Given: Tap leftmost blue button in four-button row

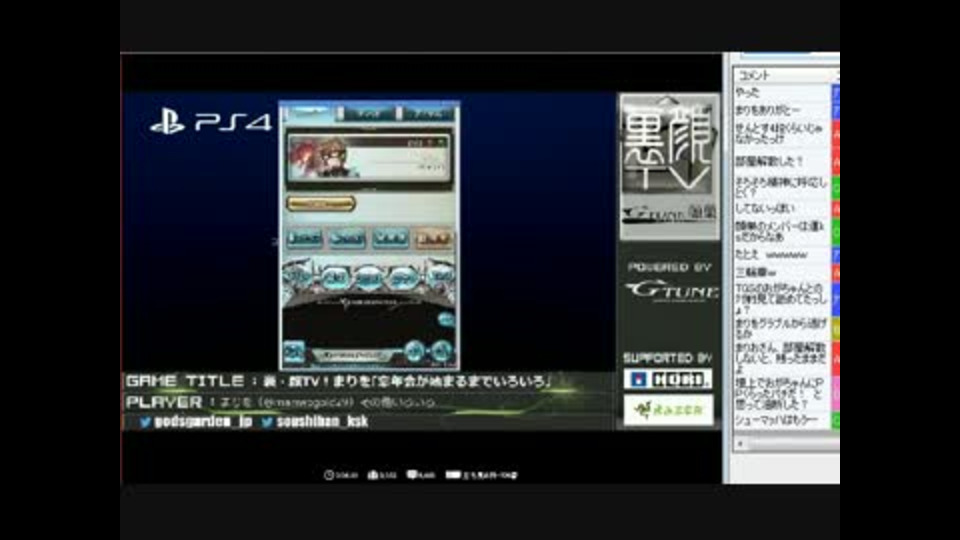Looking at the screenshot, I should (304, 238).
